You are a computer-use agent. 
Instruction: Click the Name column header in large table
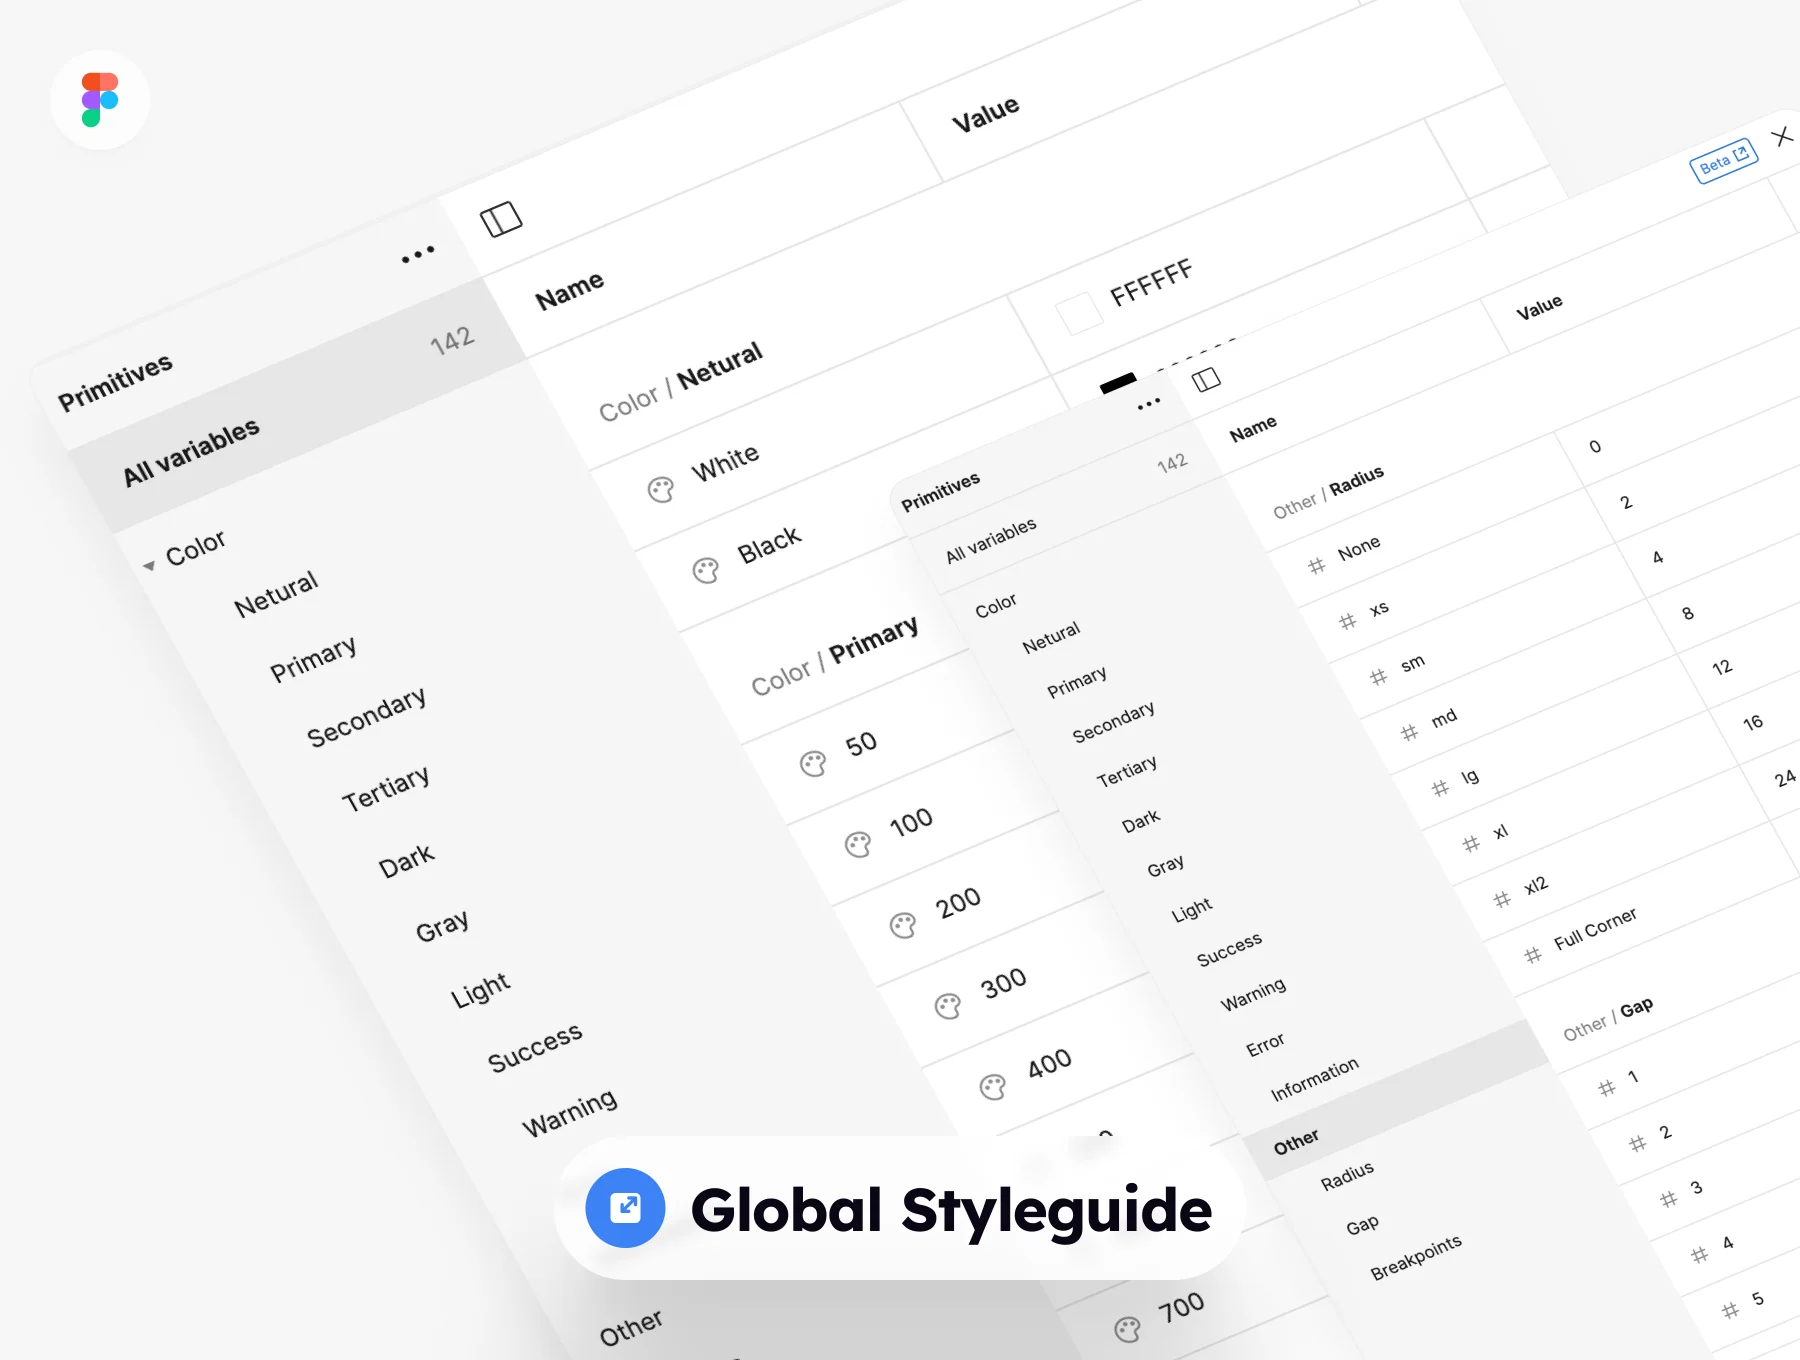[569, 290]
